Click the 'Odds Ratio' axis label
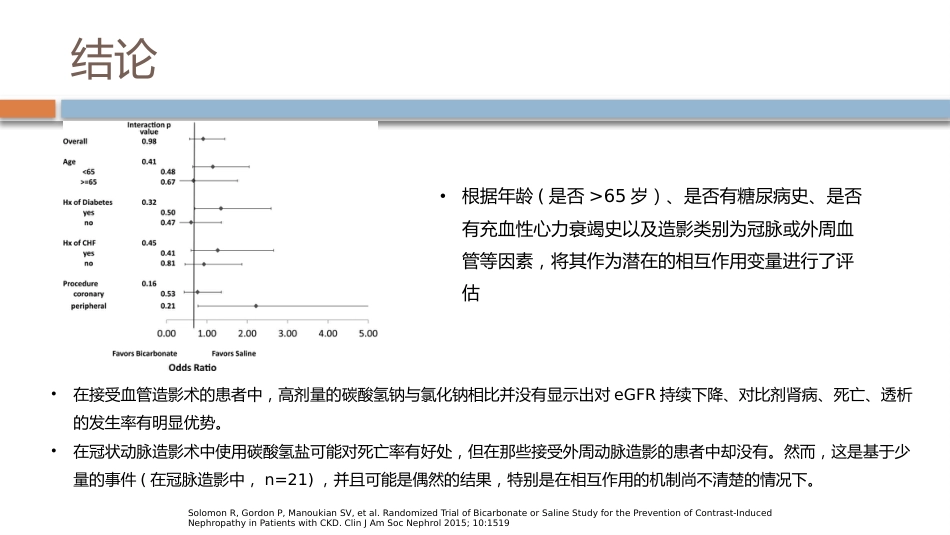Image resolution: width=950 pixels, height=535 pixels. [x=192, y=368]
